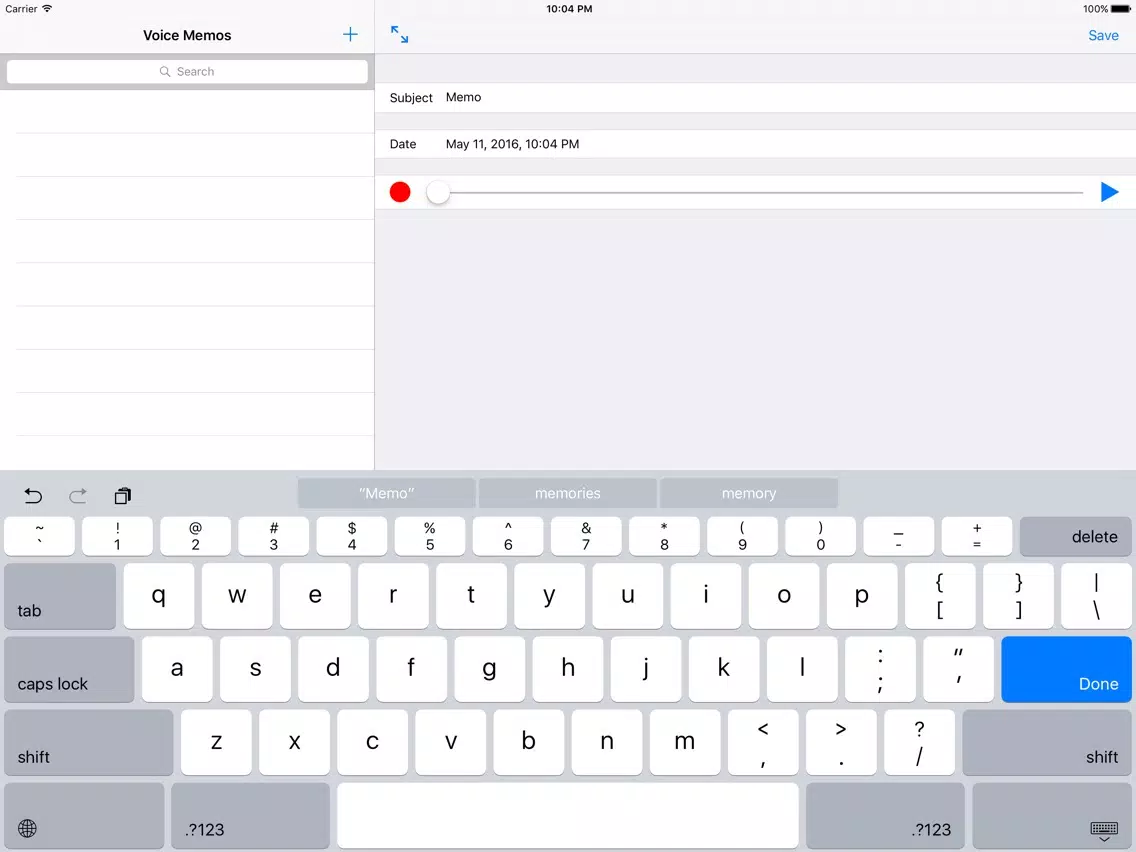Tap the letter l key
This screenshot has width=1136, height=852.
802,669
